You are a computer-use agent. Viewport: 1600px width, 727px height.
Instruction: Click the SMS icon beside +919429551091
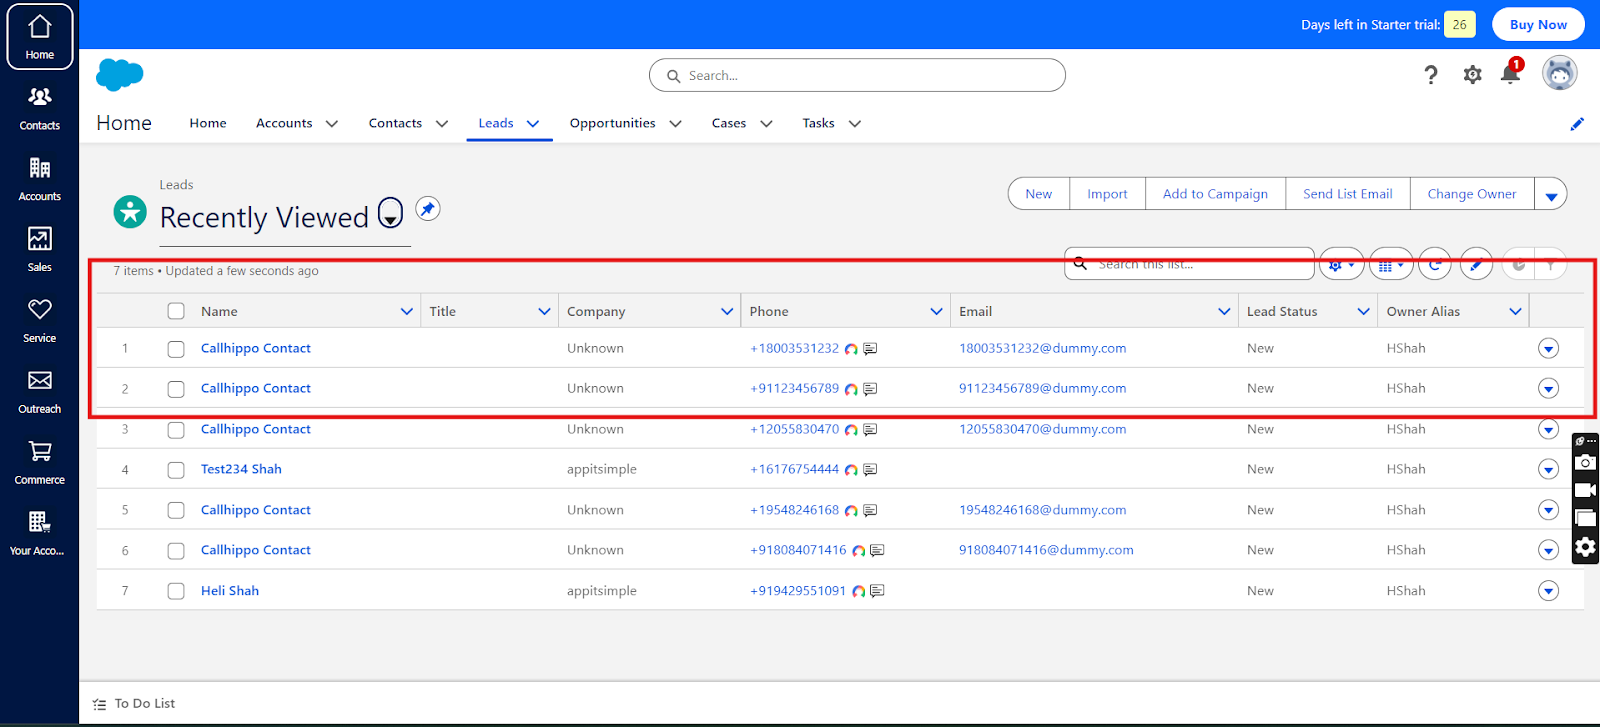pos(877,592)
